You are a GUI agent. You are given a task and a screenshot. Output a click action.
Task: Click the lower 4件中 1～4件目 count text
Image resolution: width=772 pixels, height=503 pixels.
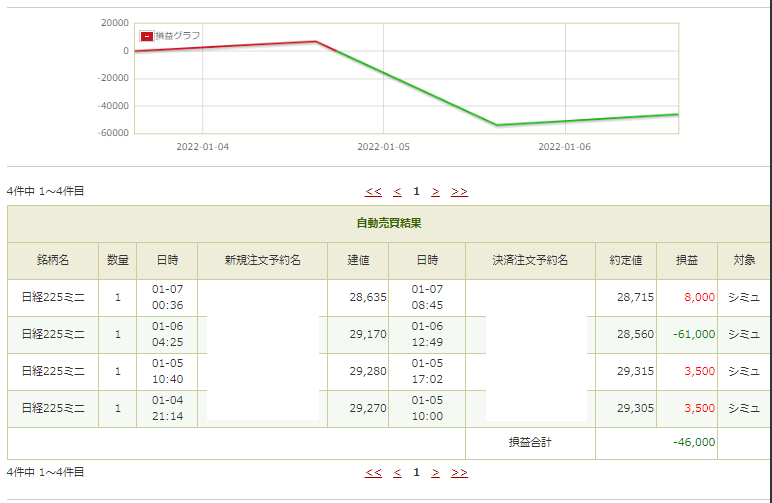[x=45, y=472]
